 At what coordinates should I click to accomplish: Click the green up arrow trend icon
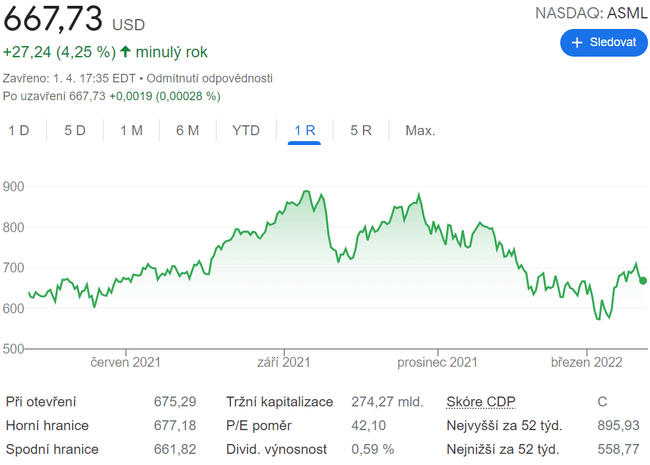[x=125, y=51]
